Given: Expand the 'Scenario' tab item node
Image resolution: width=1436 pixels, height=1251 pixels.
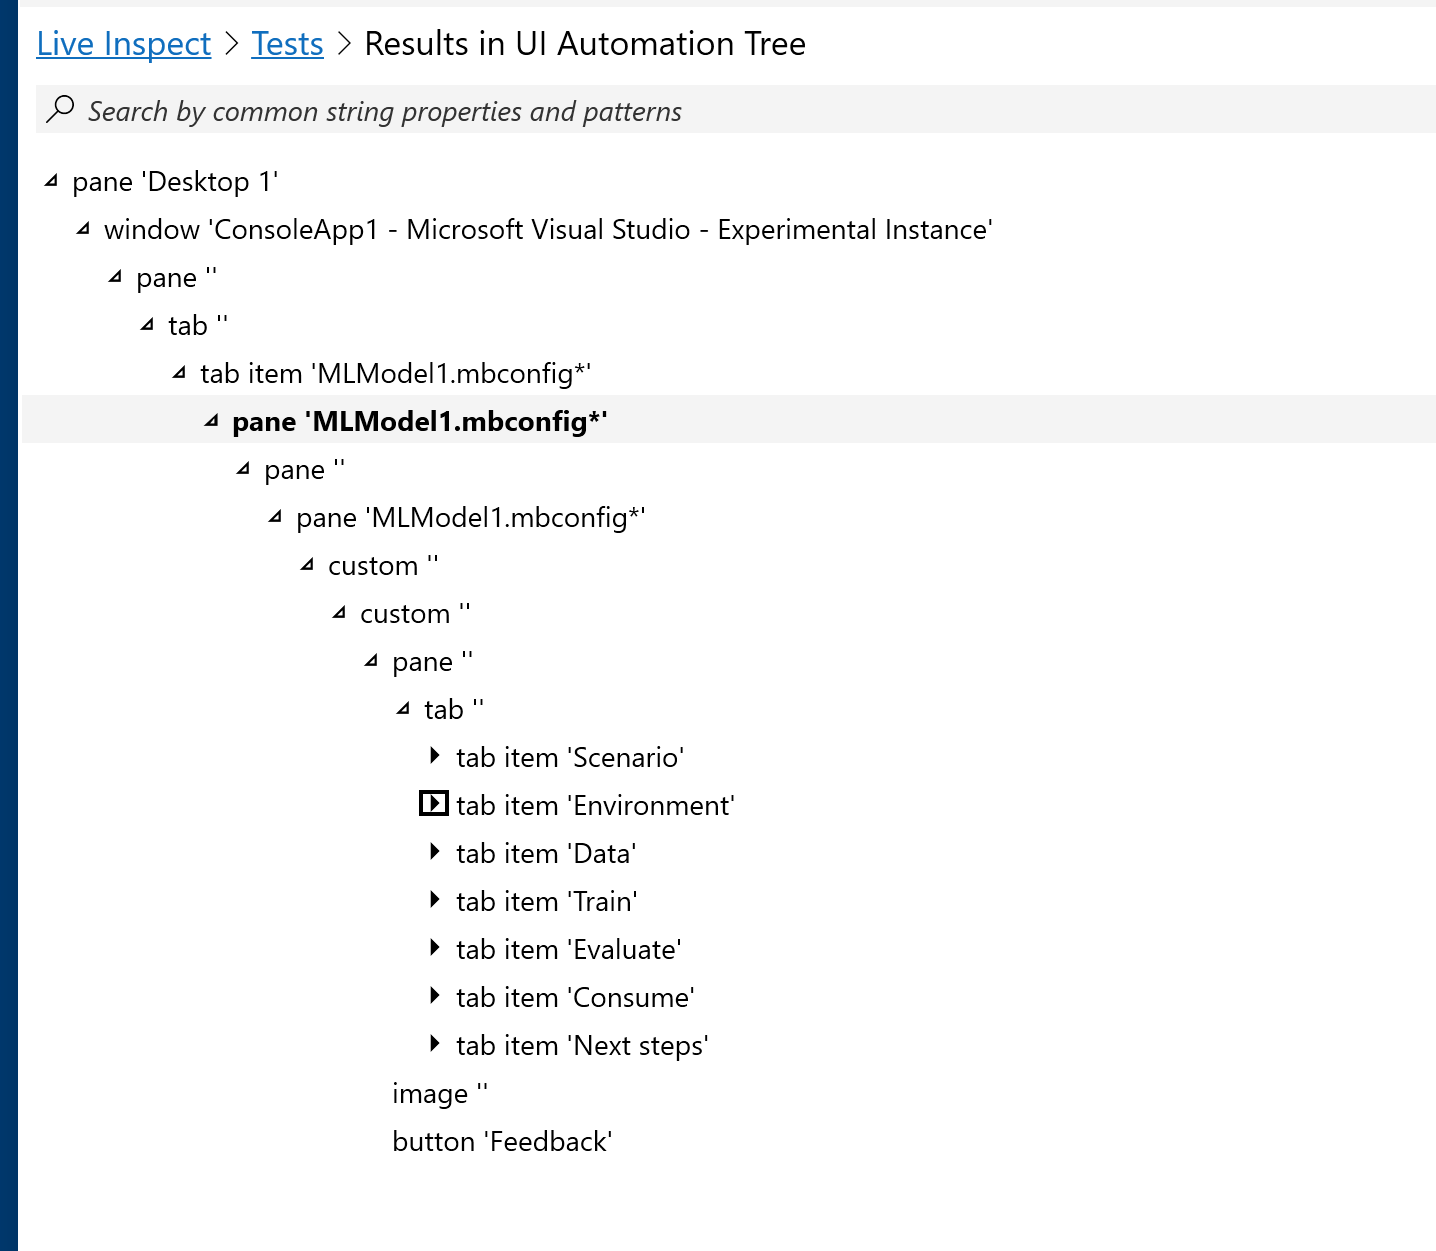Looking at the screenshot, I should pos(435,755).
